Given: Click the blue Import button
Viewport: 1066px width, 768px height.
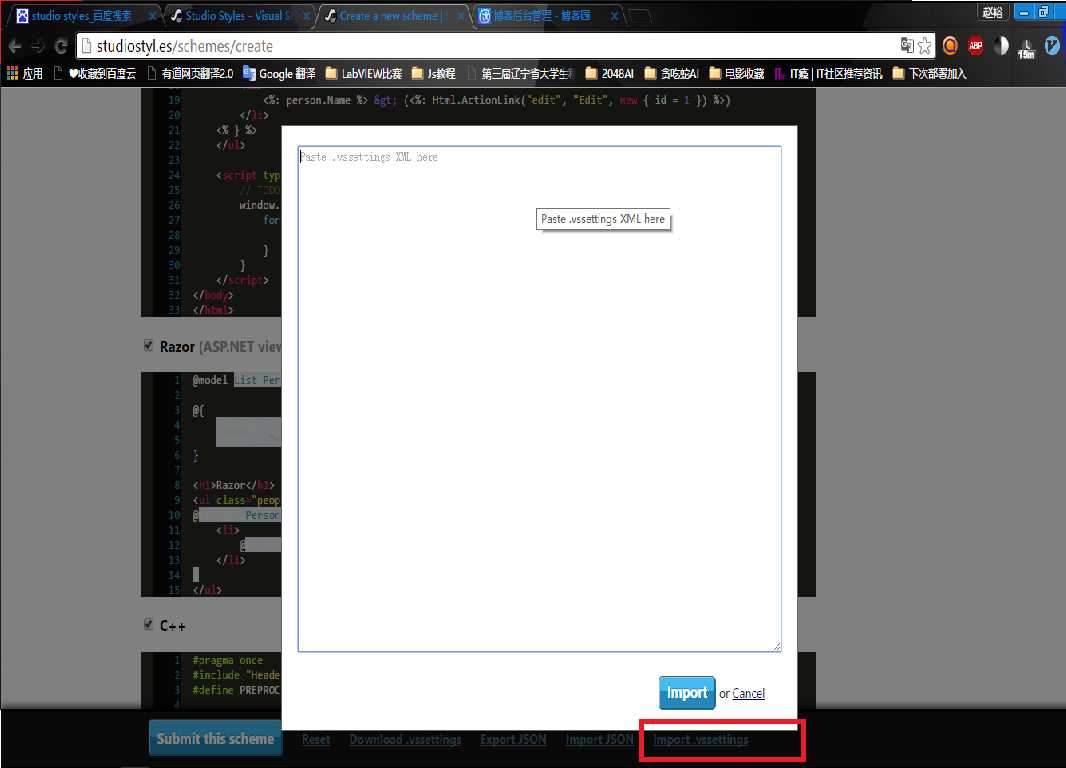Looking at the screenshot, I should click(687, 693).
